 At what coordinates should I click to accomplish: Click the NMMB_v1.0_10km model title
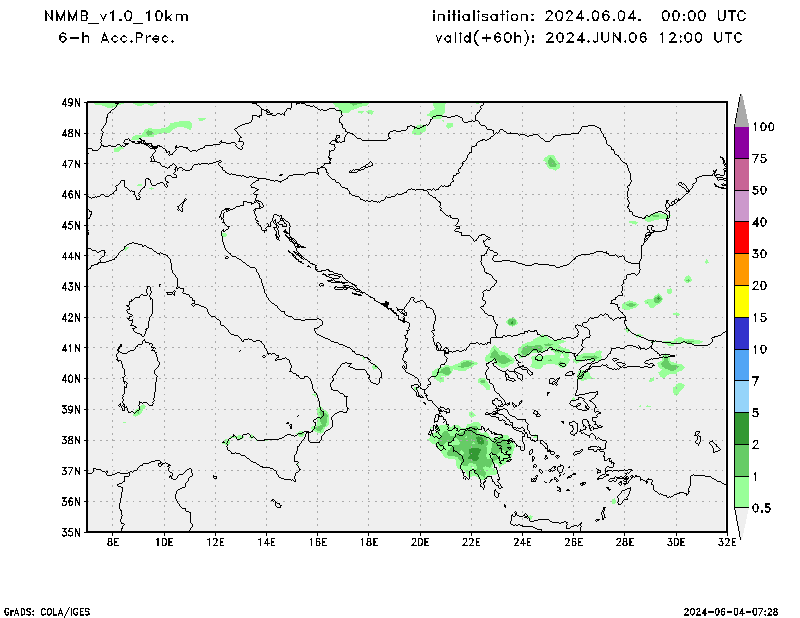pyautogui.click(x=117, y=17)
